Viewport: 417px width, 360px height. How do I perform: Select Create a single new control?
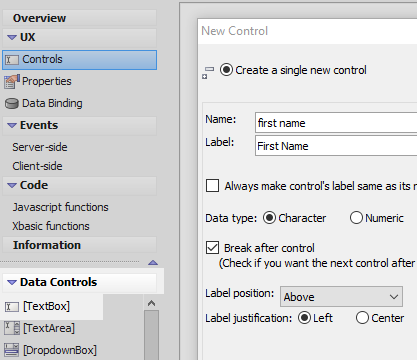point(226,70)
